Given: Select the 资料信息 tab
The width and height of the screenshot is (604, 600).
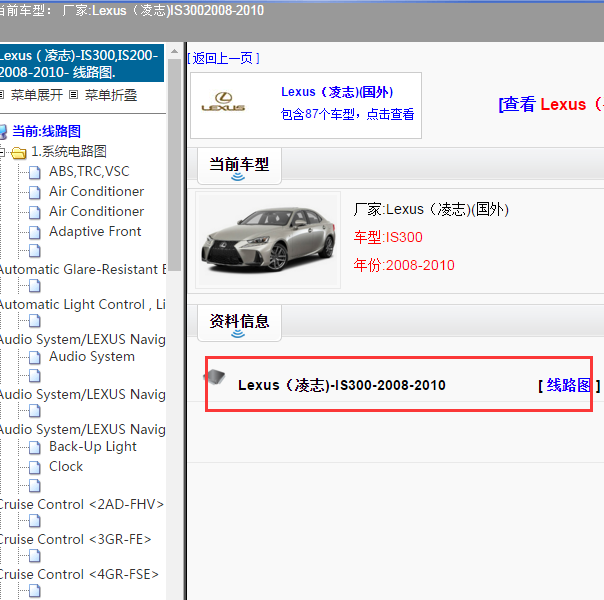Looking at the screenshot, I should pos(239,323).
